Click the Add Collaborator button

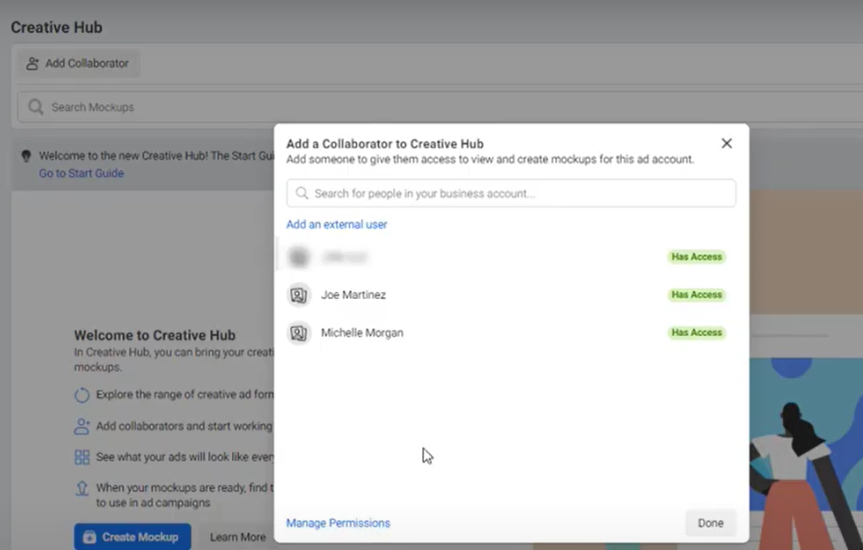coord(78,63)
